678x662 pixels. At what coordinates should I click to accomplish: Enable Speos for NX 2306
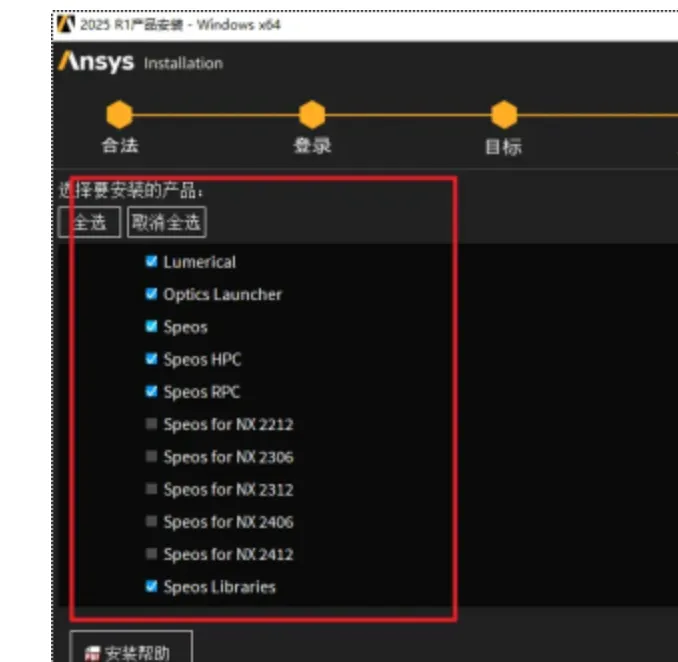tap(151, 456)
